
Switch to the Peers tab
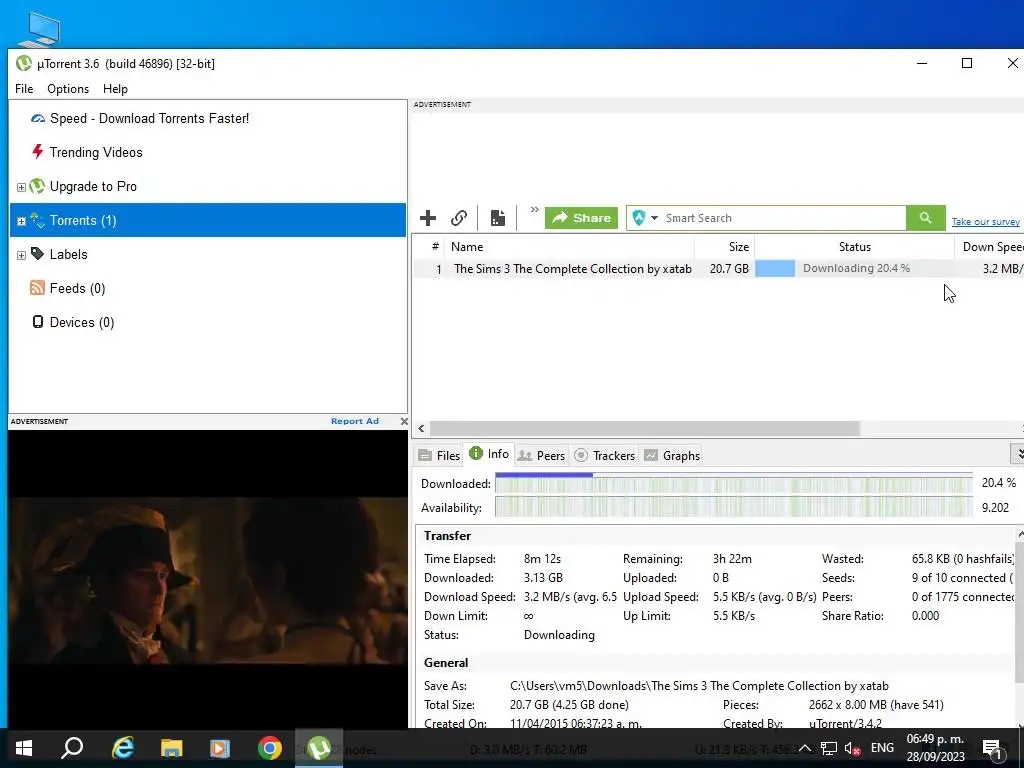click(x=541, y=455)
